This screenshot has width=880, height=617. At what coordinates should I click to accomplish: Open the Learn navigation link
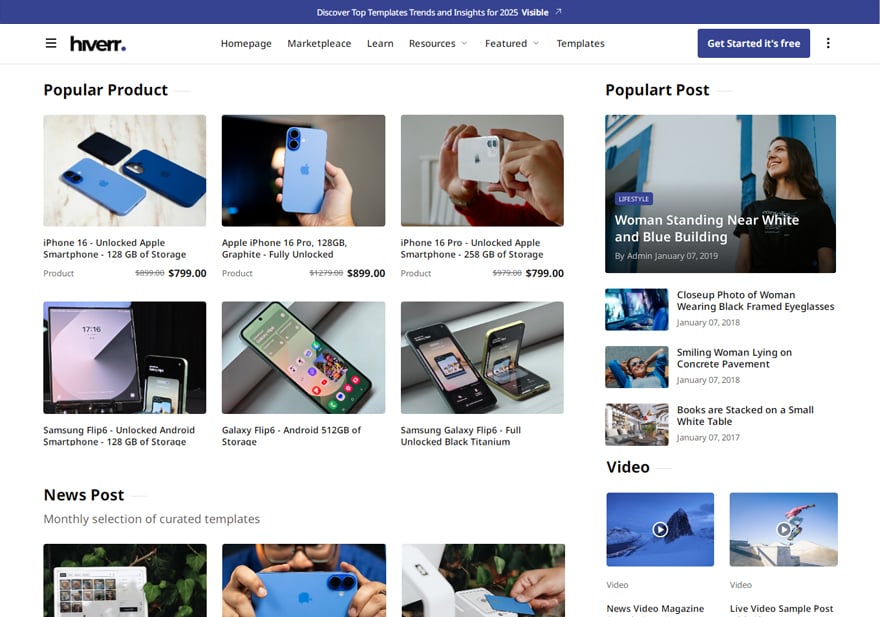pos(380,43)
